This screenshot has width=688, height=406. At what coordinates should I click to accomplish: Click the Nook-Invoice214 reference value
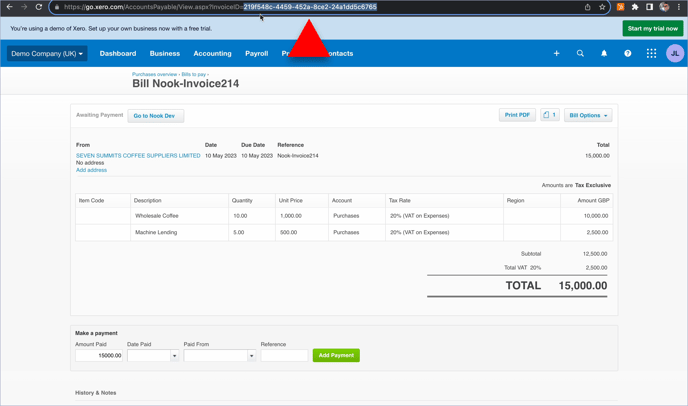point(298,156)
